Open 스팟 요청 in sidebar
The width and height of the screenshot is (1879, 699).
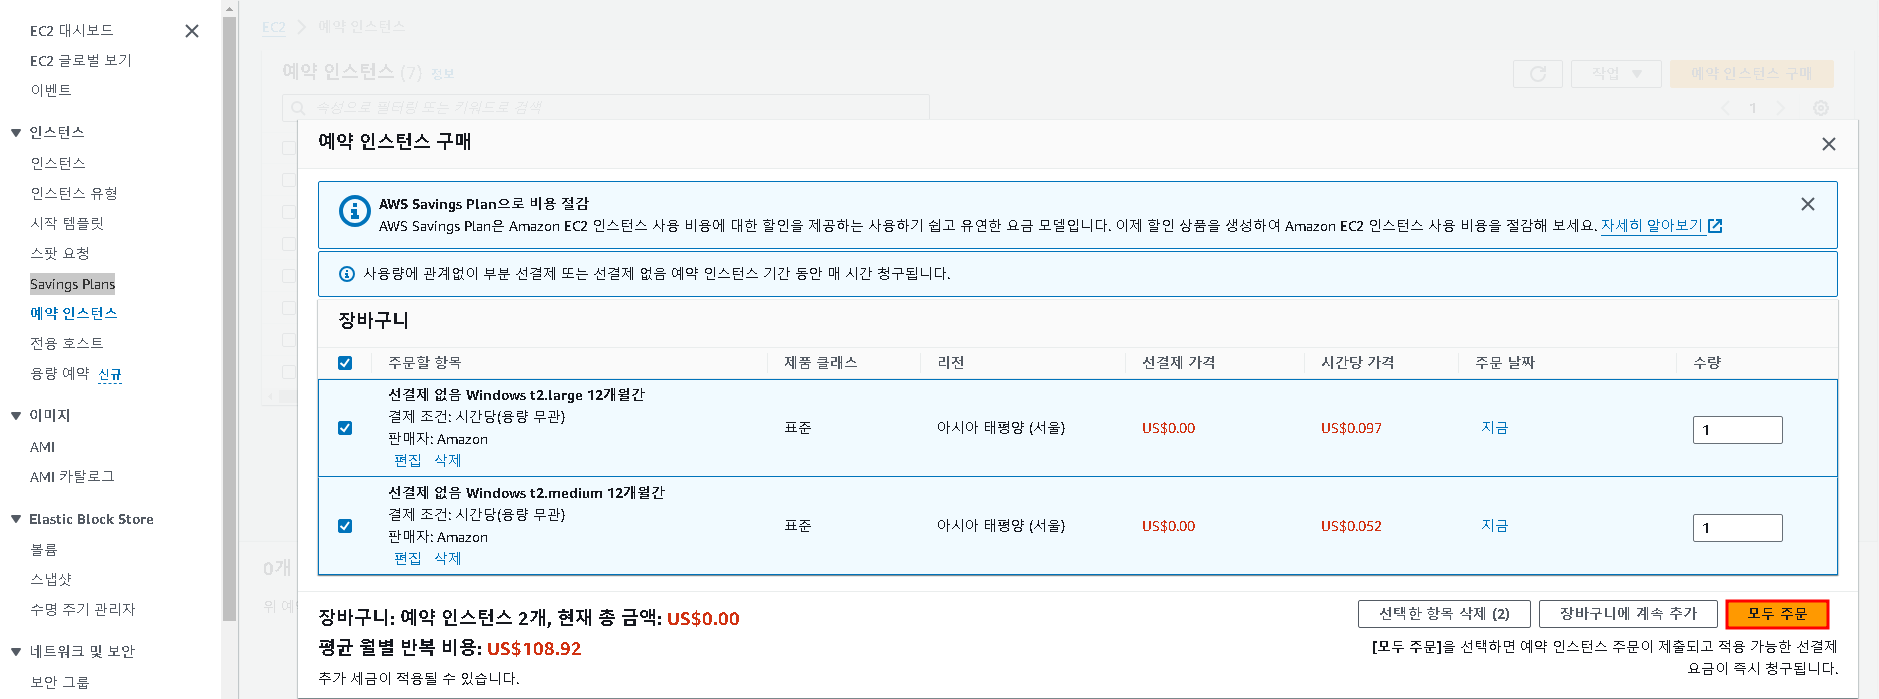[x=60, y=254]
